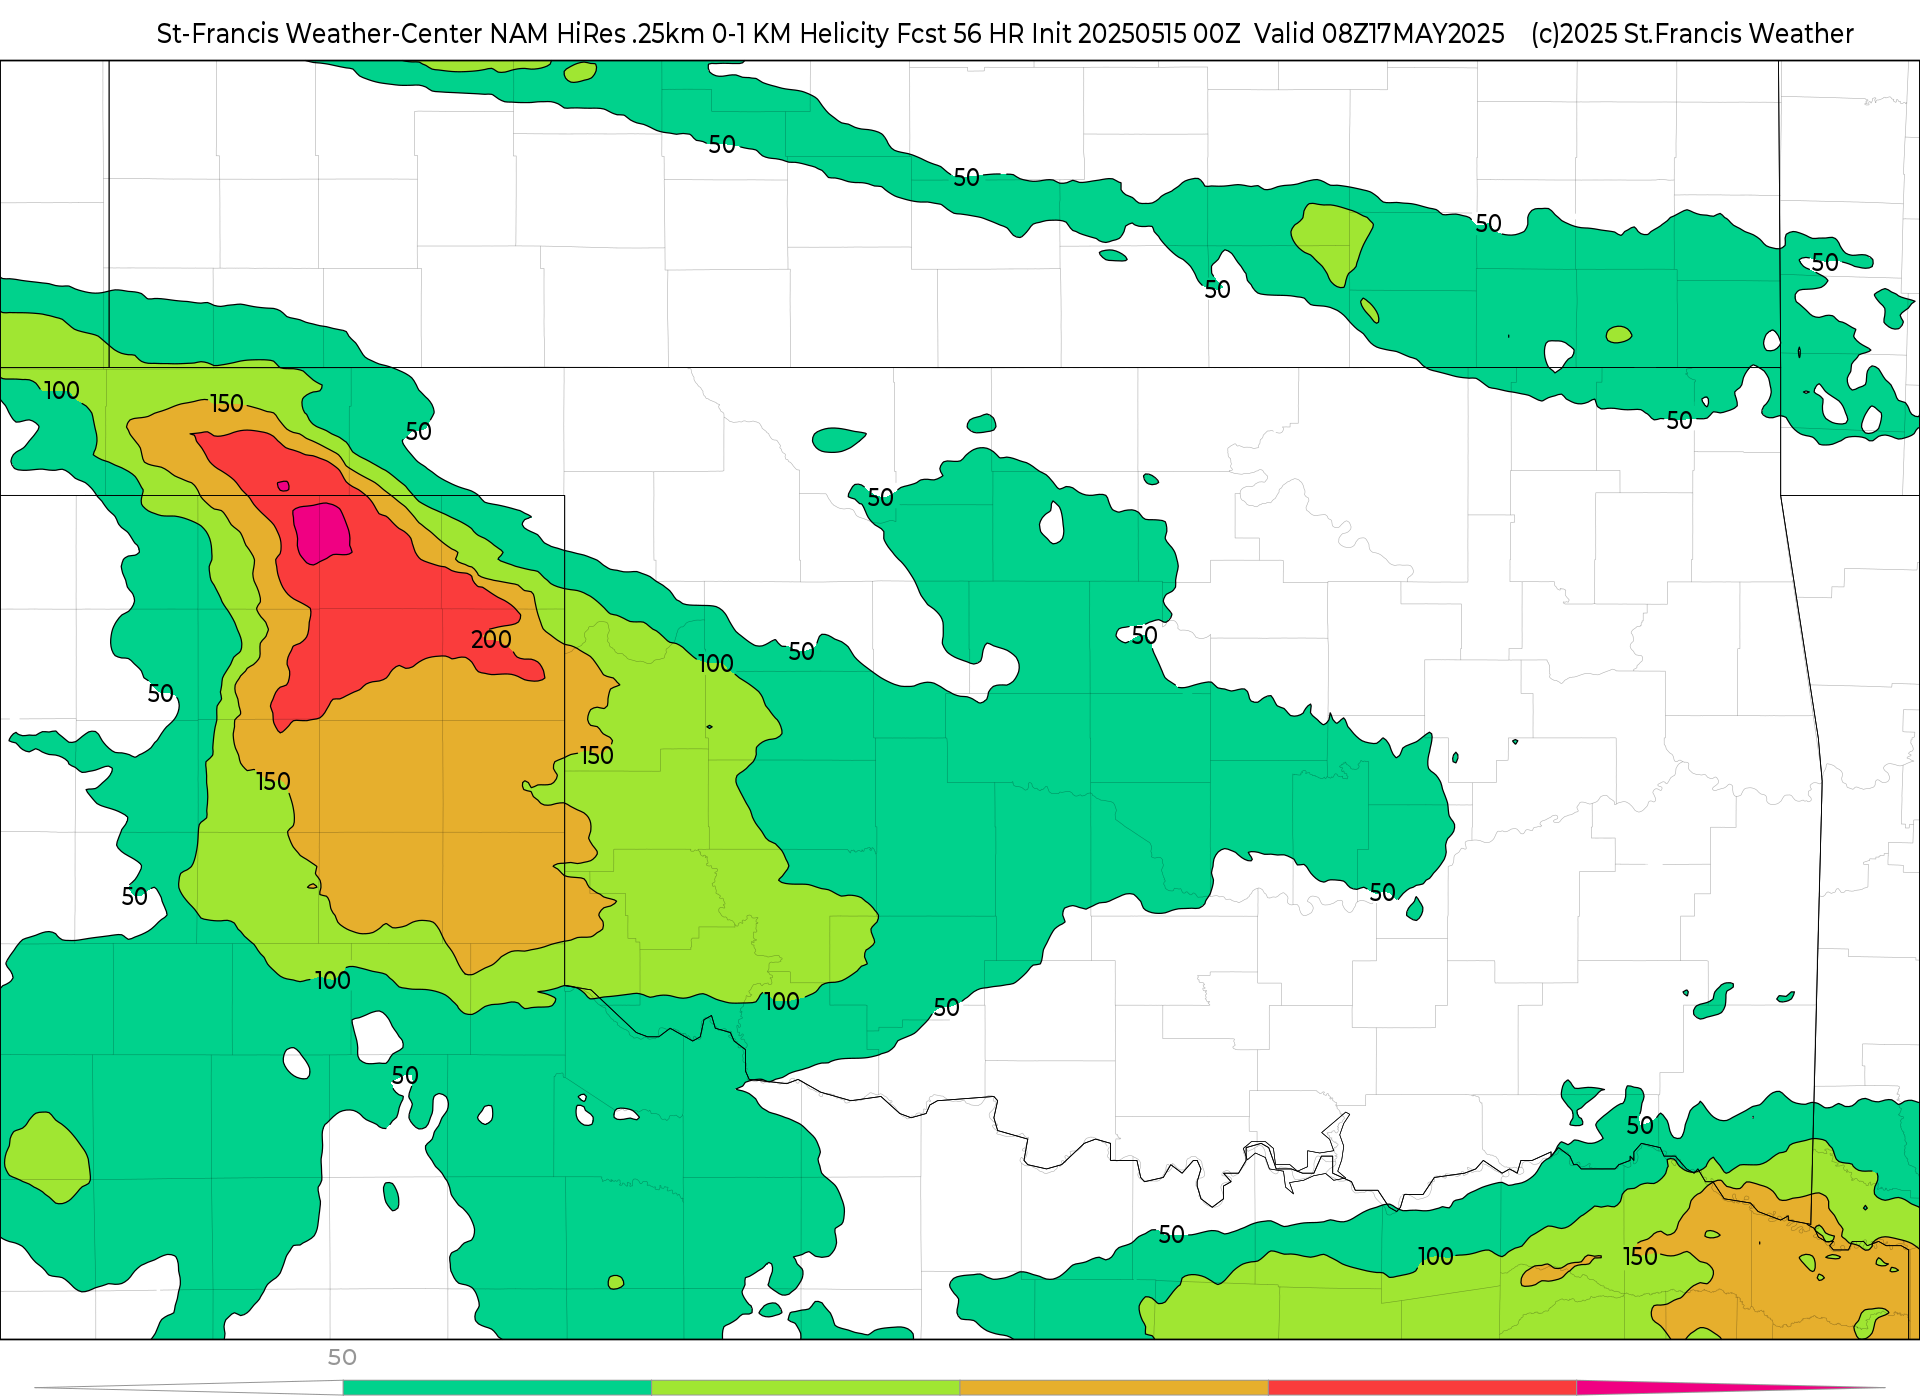Click the '200' helicity contour label
The height and width of the screenshot is (1400, 1920).
(x=491, y=639)
